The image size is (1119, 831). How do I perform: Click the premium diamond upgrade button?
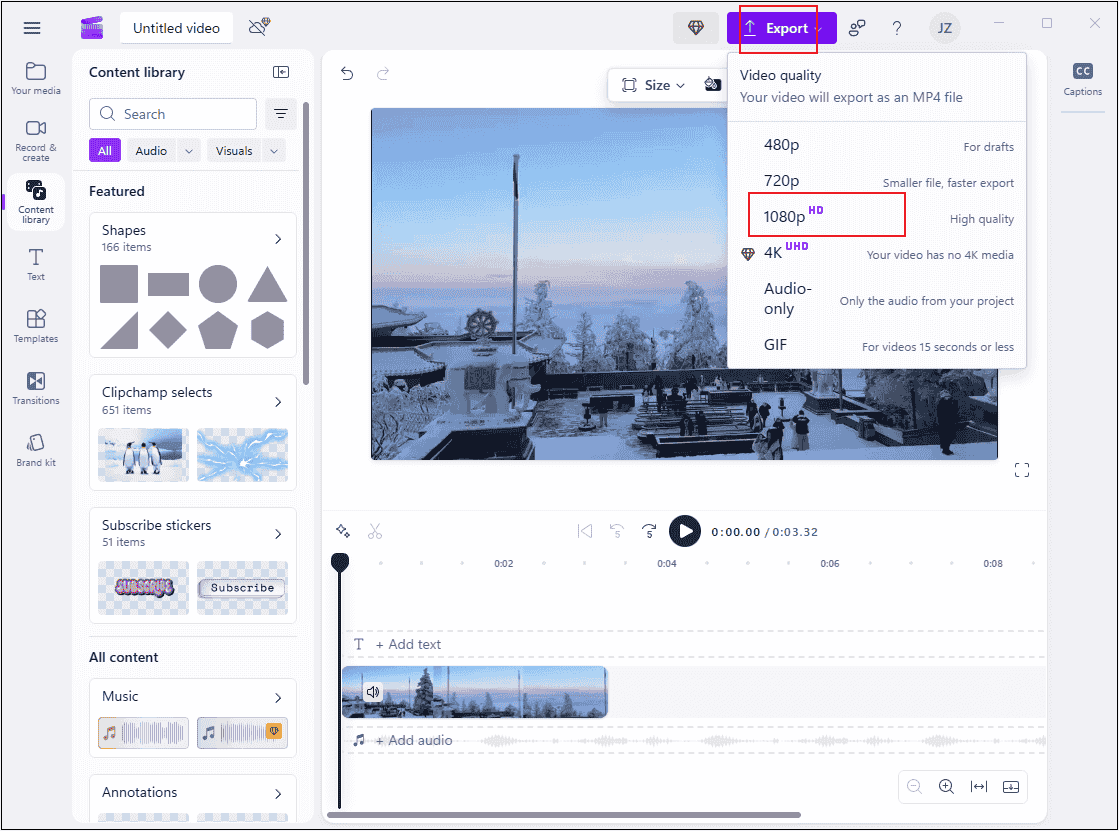696,28
